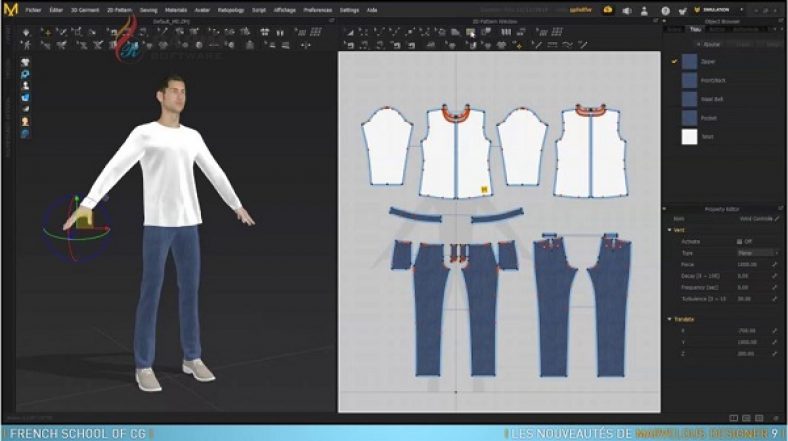788x441 pixels.
Task: Click the Marvelous Designer logo icon
Action: click(x=9, y=9)
